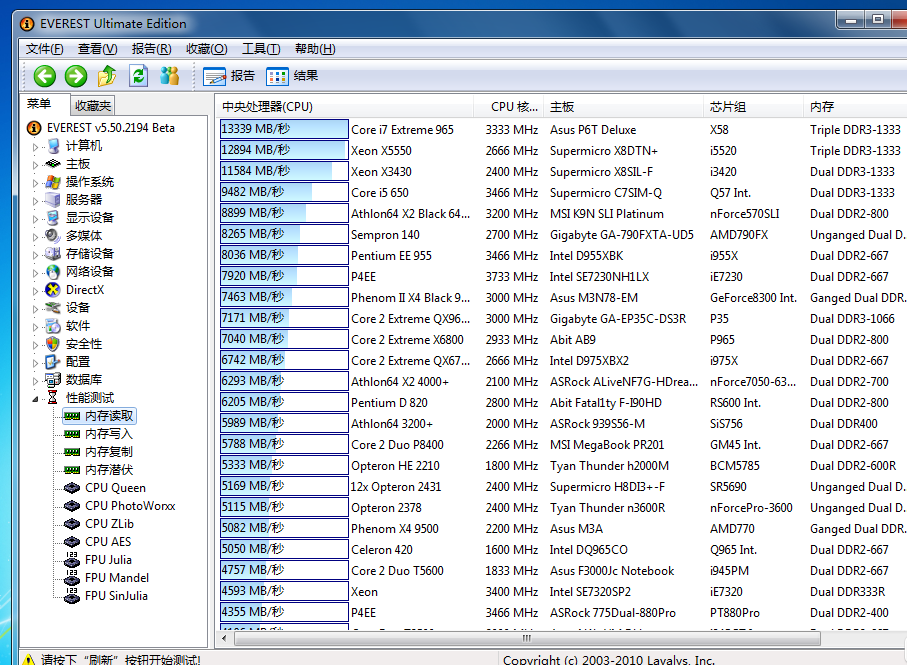Click the two-people icon in the toolbar
Viewport: 907px width, 665px height.
(170, 76)
